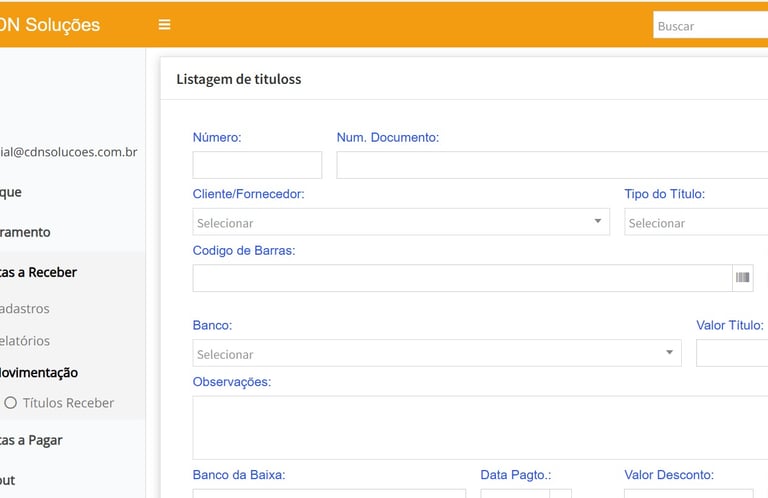Viewport: 768px width, 498px height.
Task: Toggle the hamburger sidebar menu icon
Action: [165, 25]
